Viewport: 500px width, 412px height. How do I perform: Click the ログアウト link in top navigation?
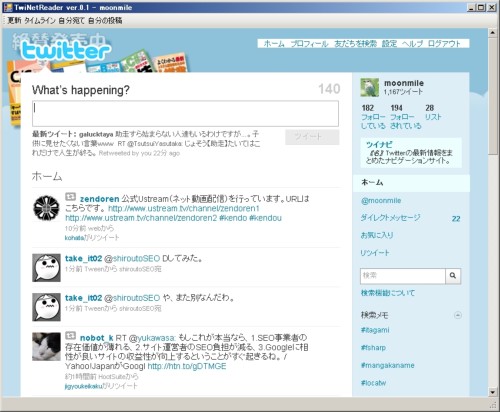click(x=444, y=44)
